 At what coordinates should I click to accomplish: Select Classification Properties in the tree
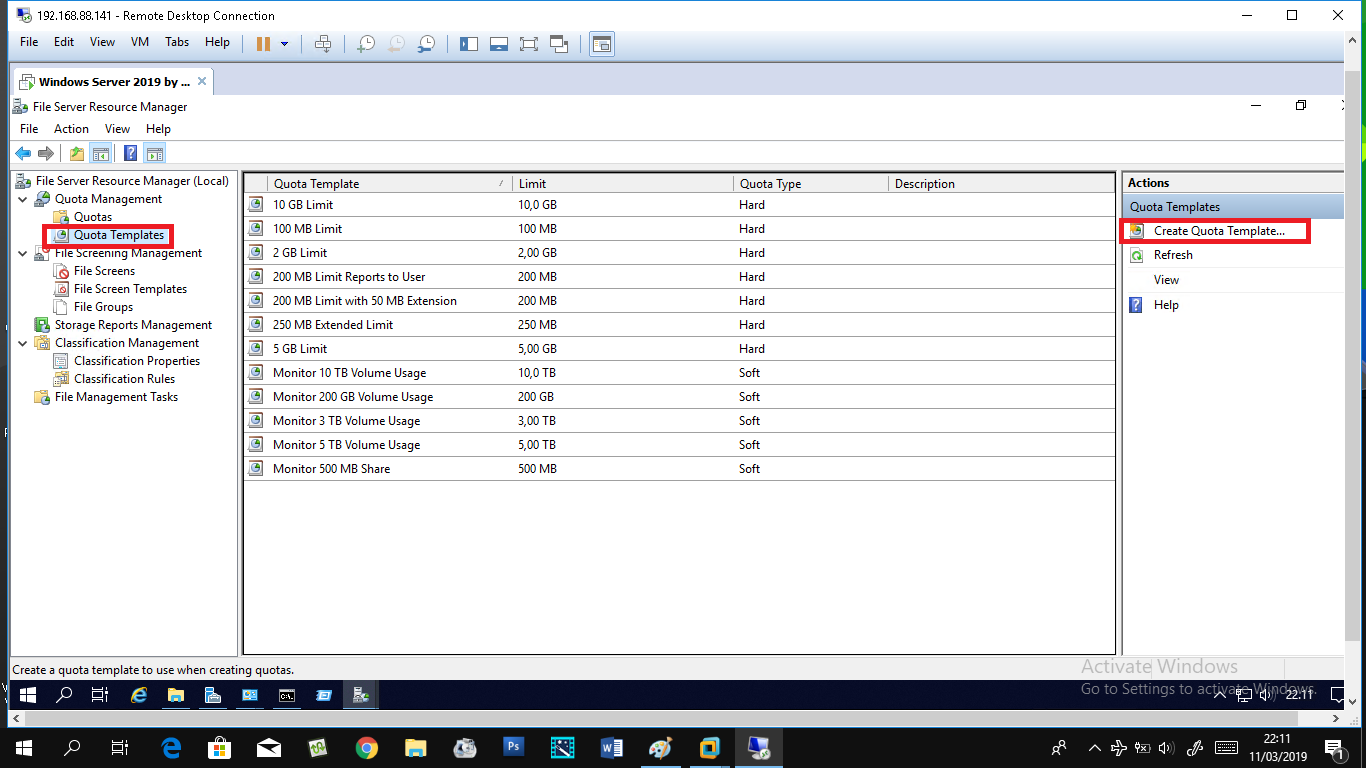137,361
